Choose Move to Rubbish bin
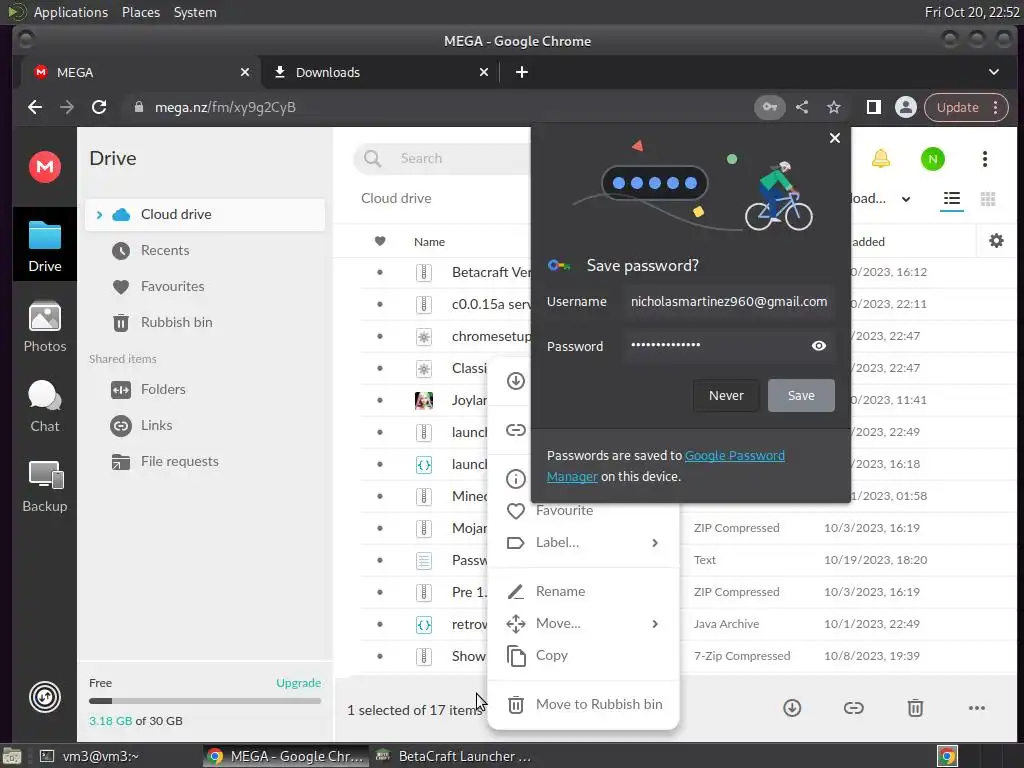Image resolution: width=1024 pixels, height=768 pixels. [584, 704]
